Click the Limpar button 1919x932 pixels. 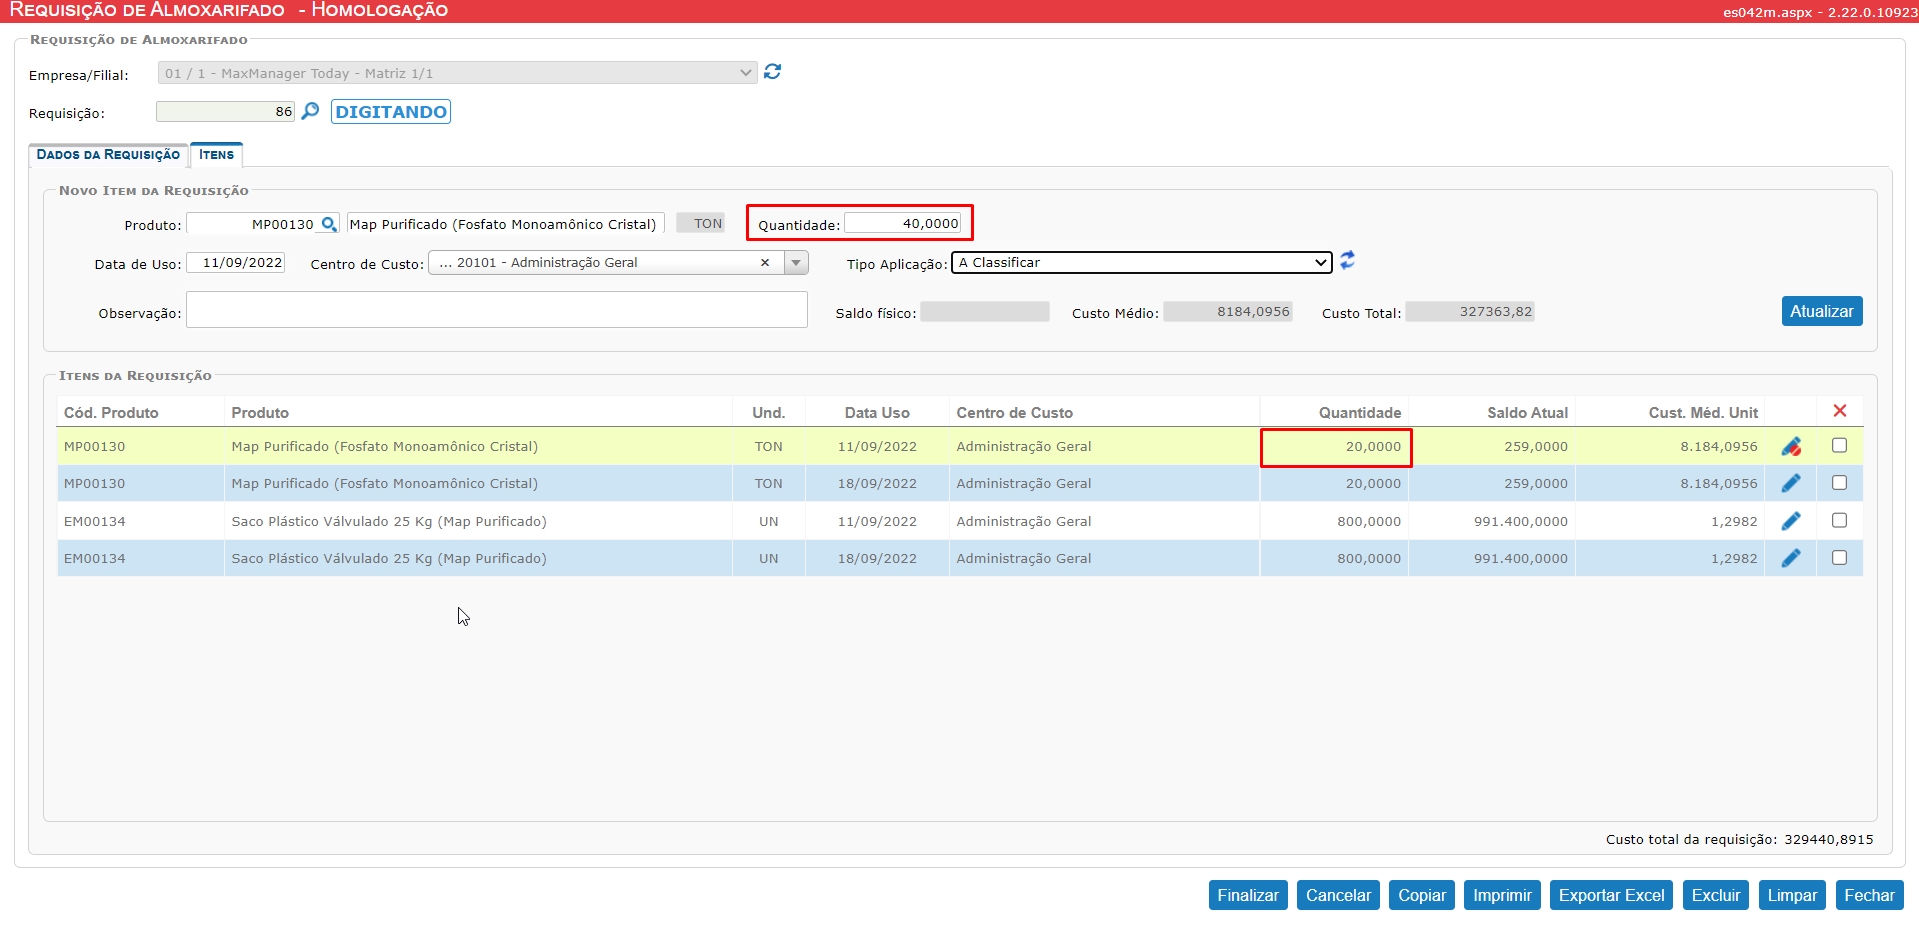pyautogui.click(x=1792, y=895)
